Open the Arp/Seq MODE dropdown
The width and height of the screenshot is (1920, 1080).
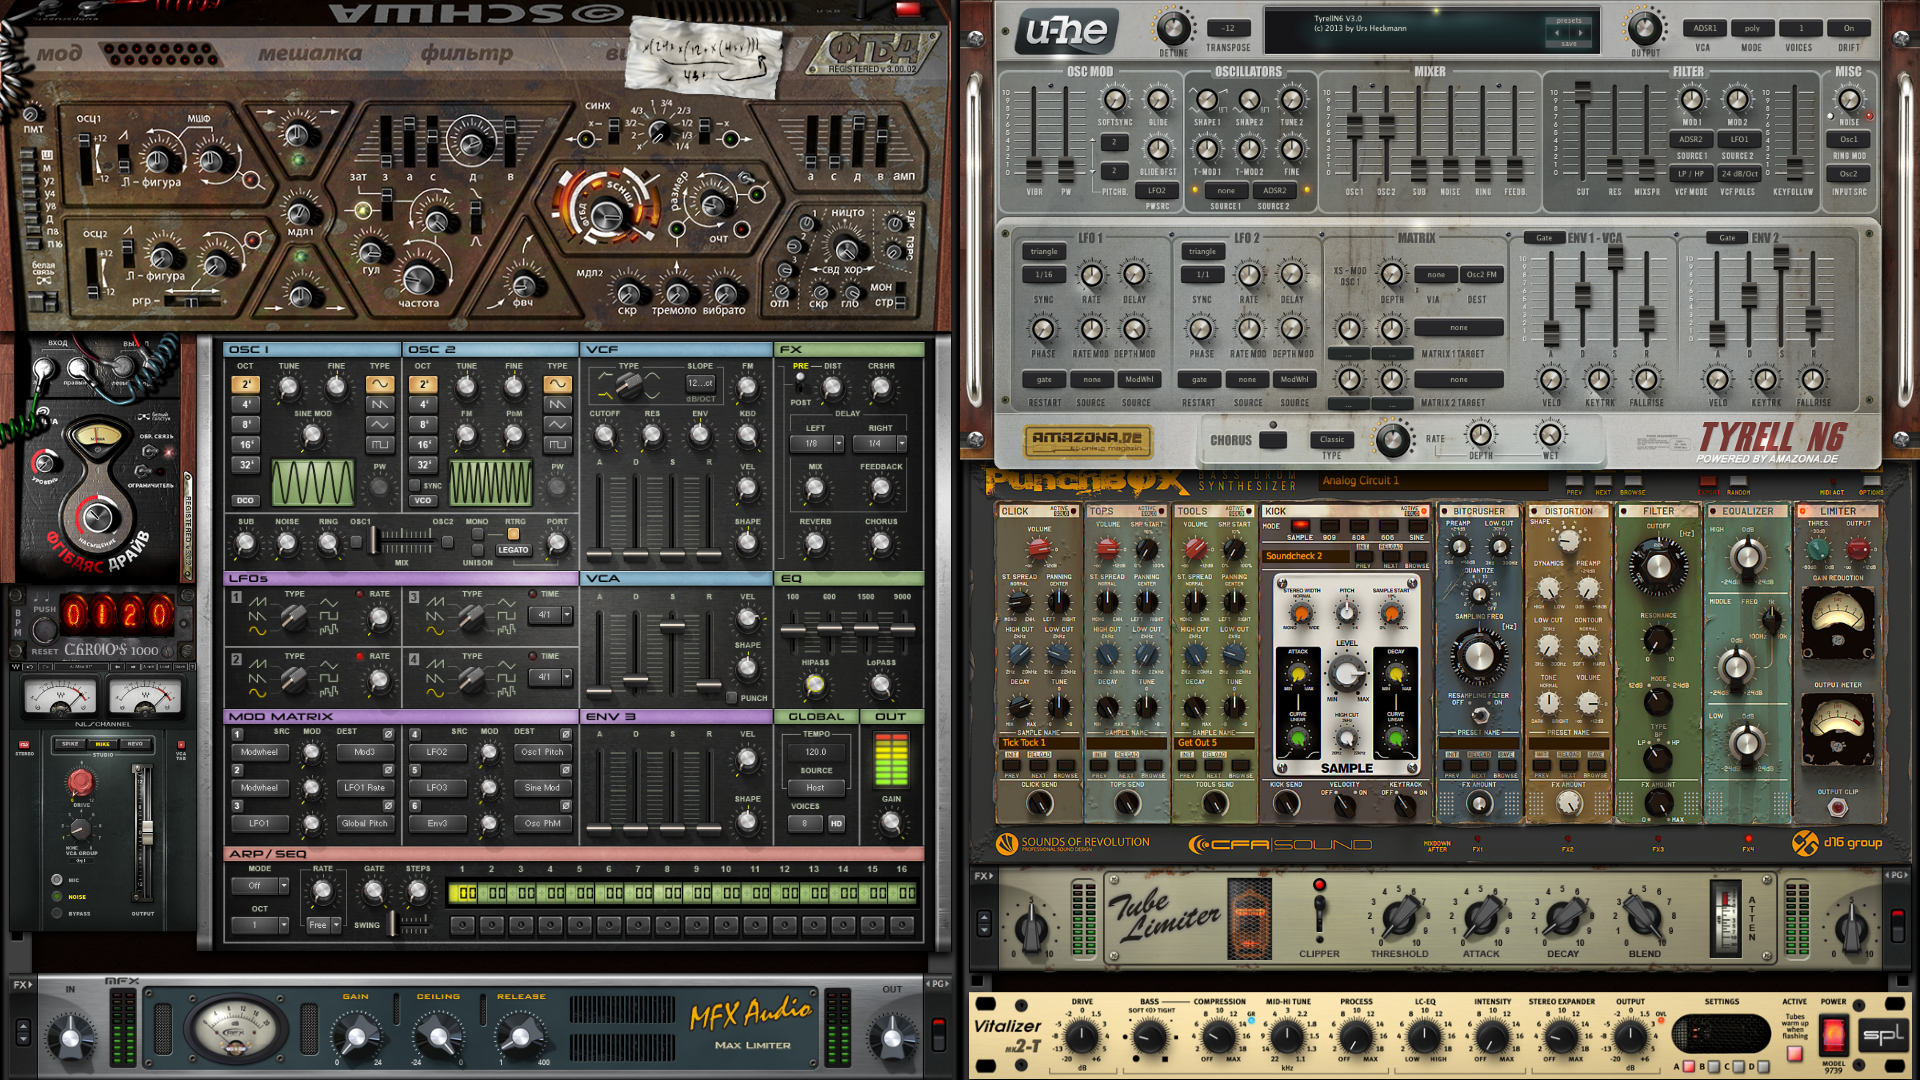tap(260, 886)
